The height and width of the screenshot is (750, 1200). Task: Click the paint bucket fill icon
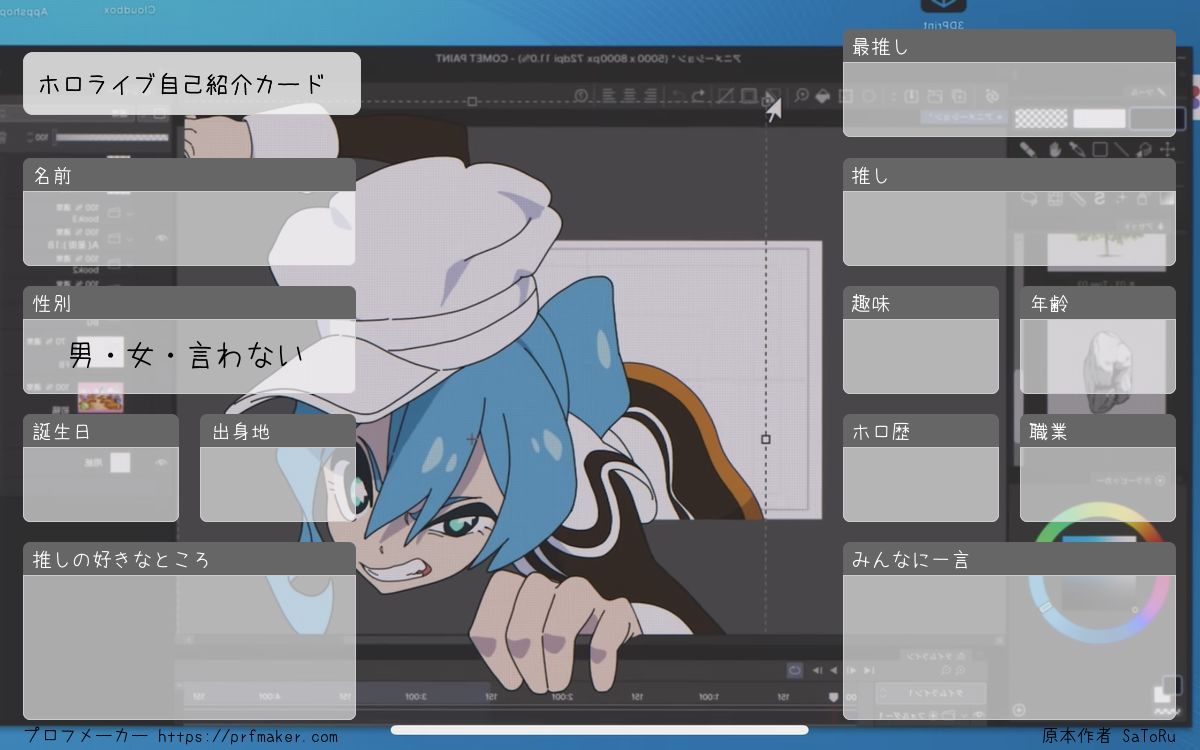pyautogui.click(x=823, y=96)
